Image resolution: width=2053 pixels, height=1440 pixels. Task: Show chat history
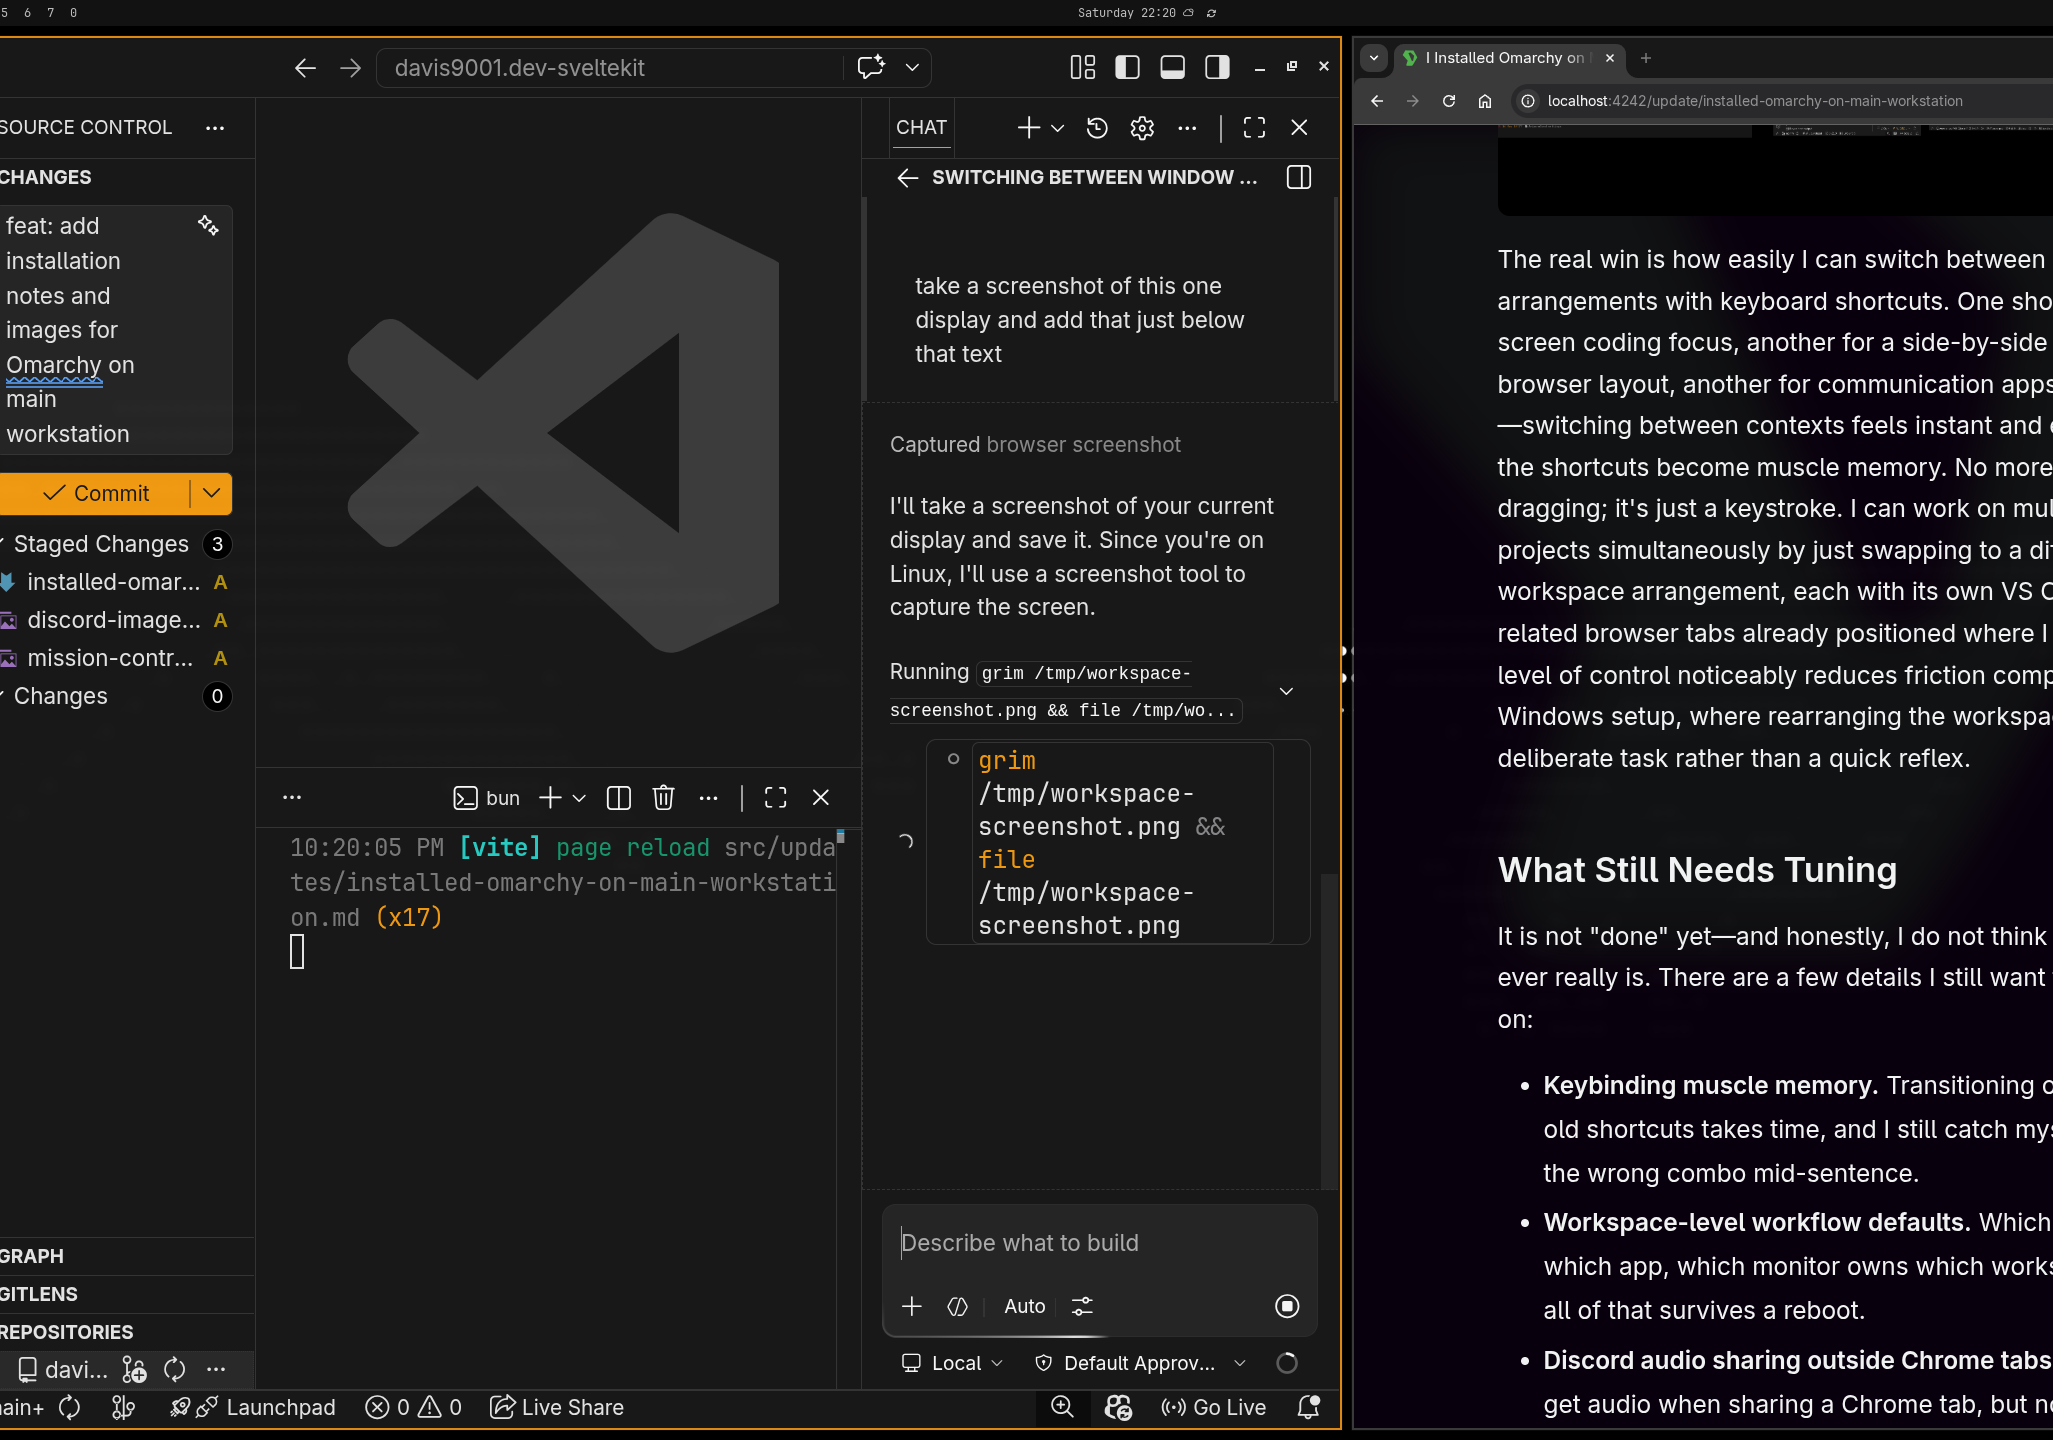[x=1097, y=127]
